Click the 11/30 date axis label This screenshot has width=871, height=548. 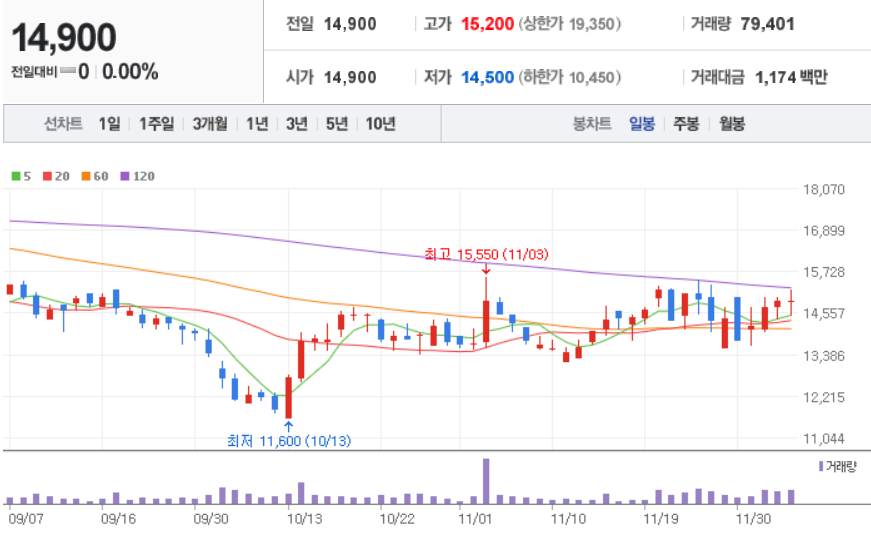753,519
